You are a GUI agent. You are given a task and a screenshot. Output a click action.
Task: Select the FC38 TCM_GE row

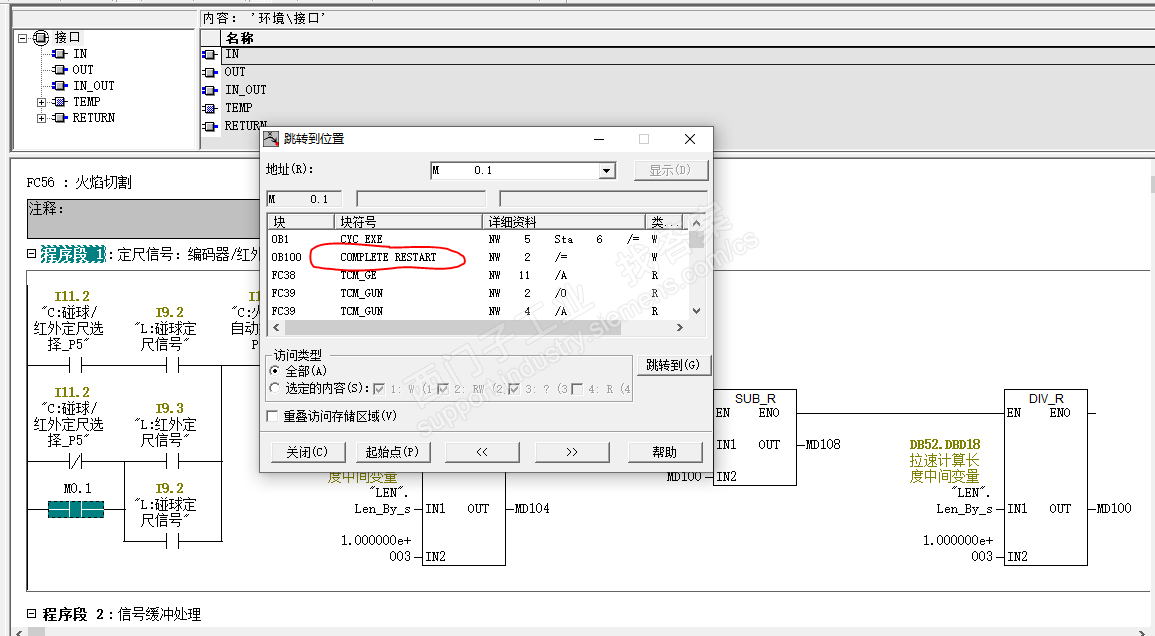click(479, 275)
